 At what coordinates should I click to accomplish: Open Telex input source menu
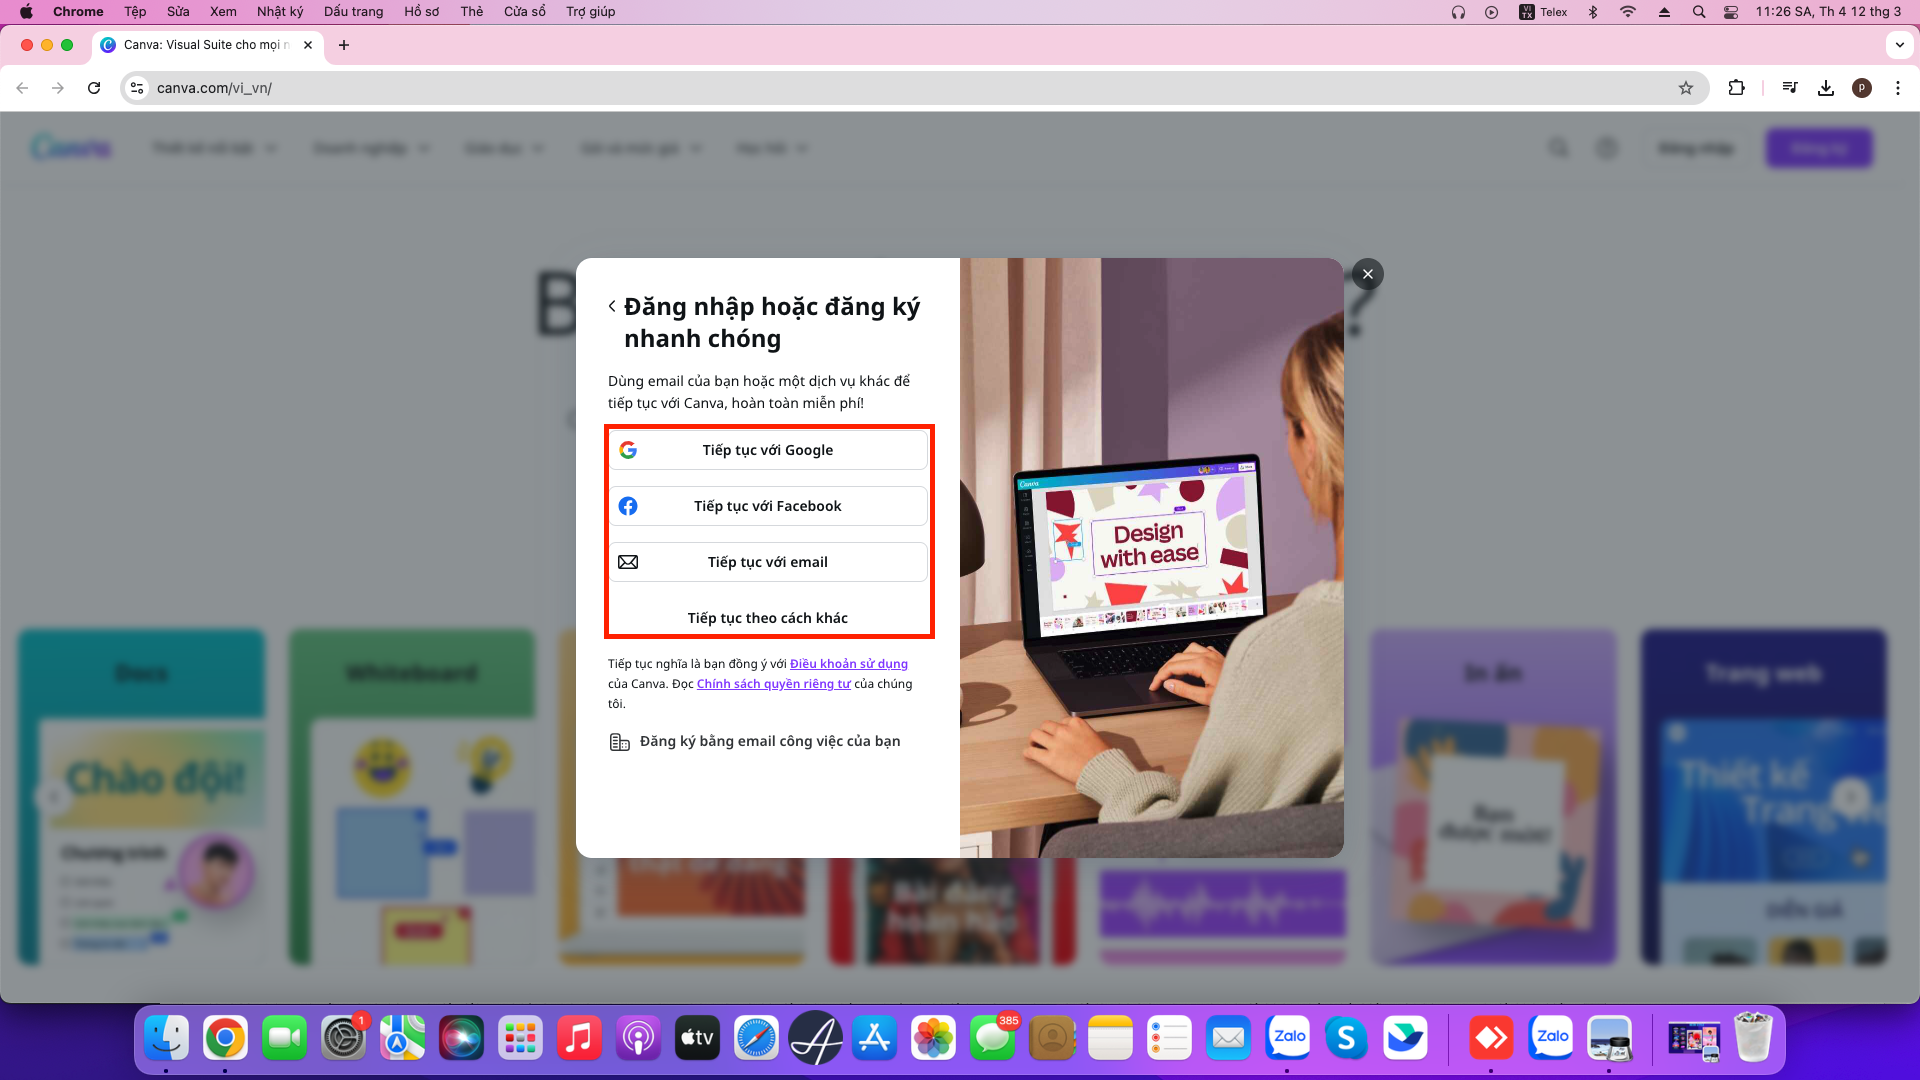click(x=1543, y=12)
